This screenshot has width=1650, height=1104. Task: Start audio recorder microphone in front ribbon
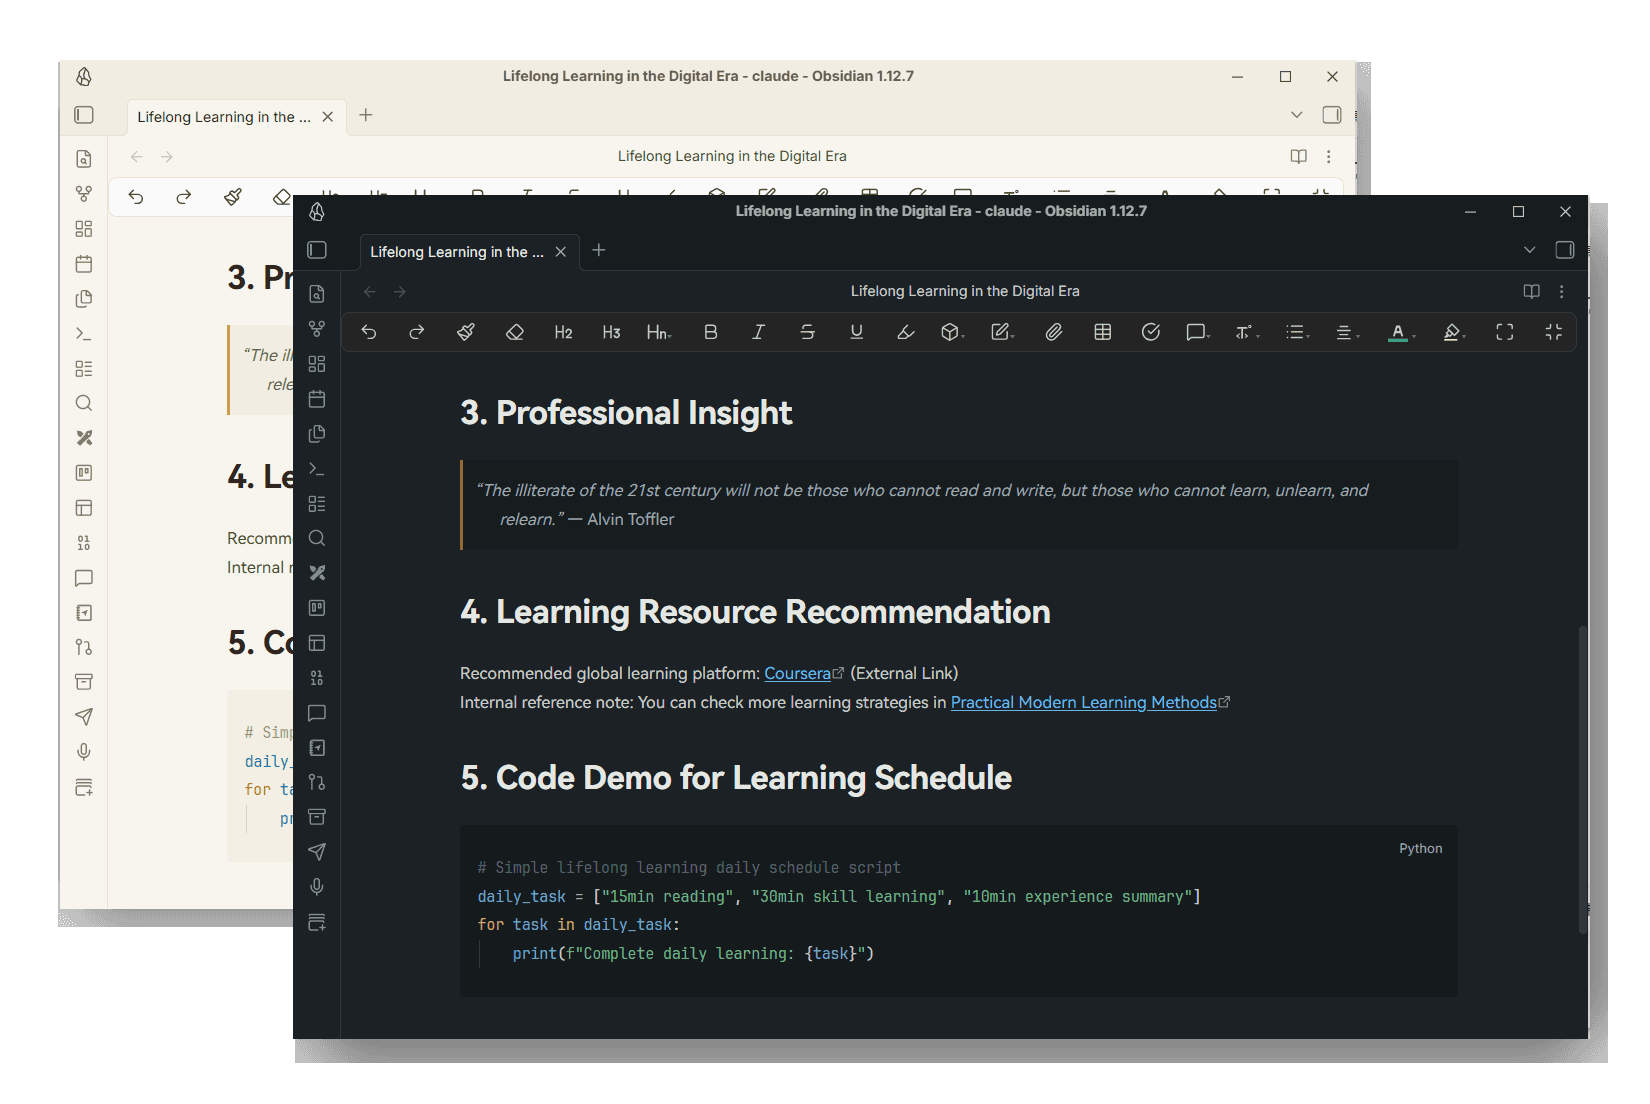317,887
